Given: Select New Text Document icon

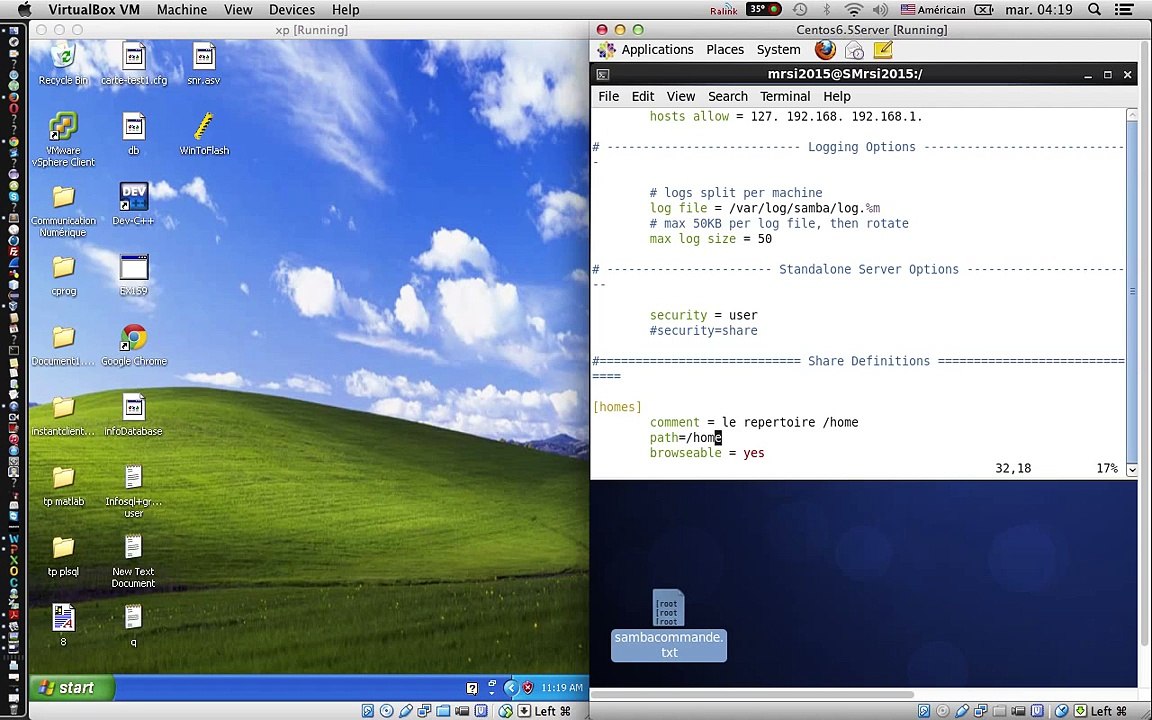Looking at the screenshot, I should [133, 562].
